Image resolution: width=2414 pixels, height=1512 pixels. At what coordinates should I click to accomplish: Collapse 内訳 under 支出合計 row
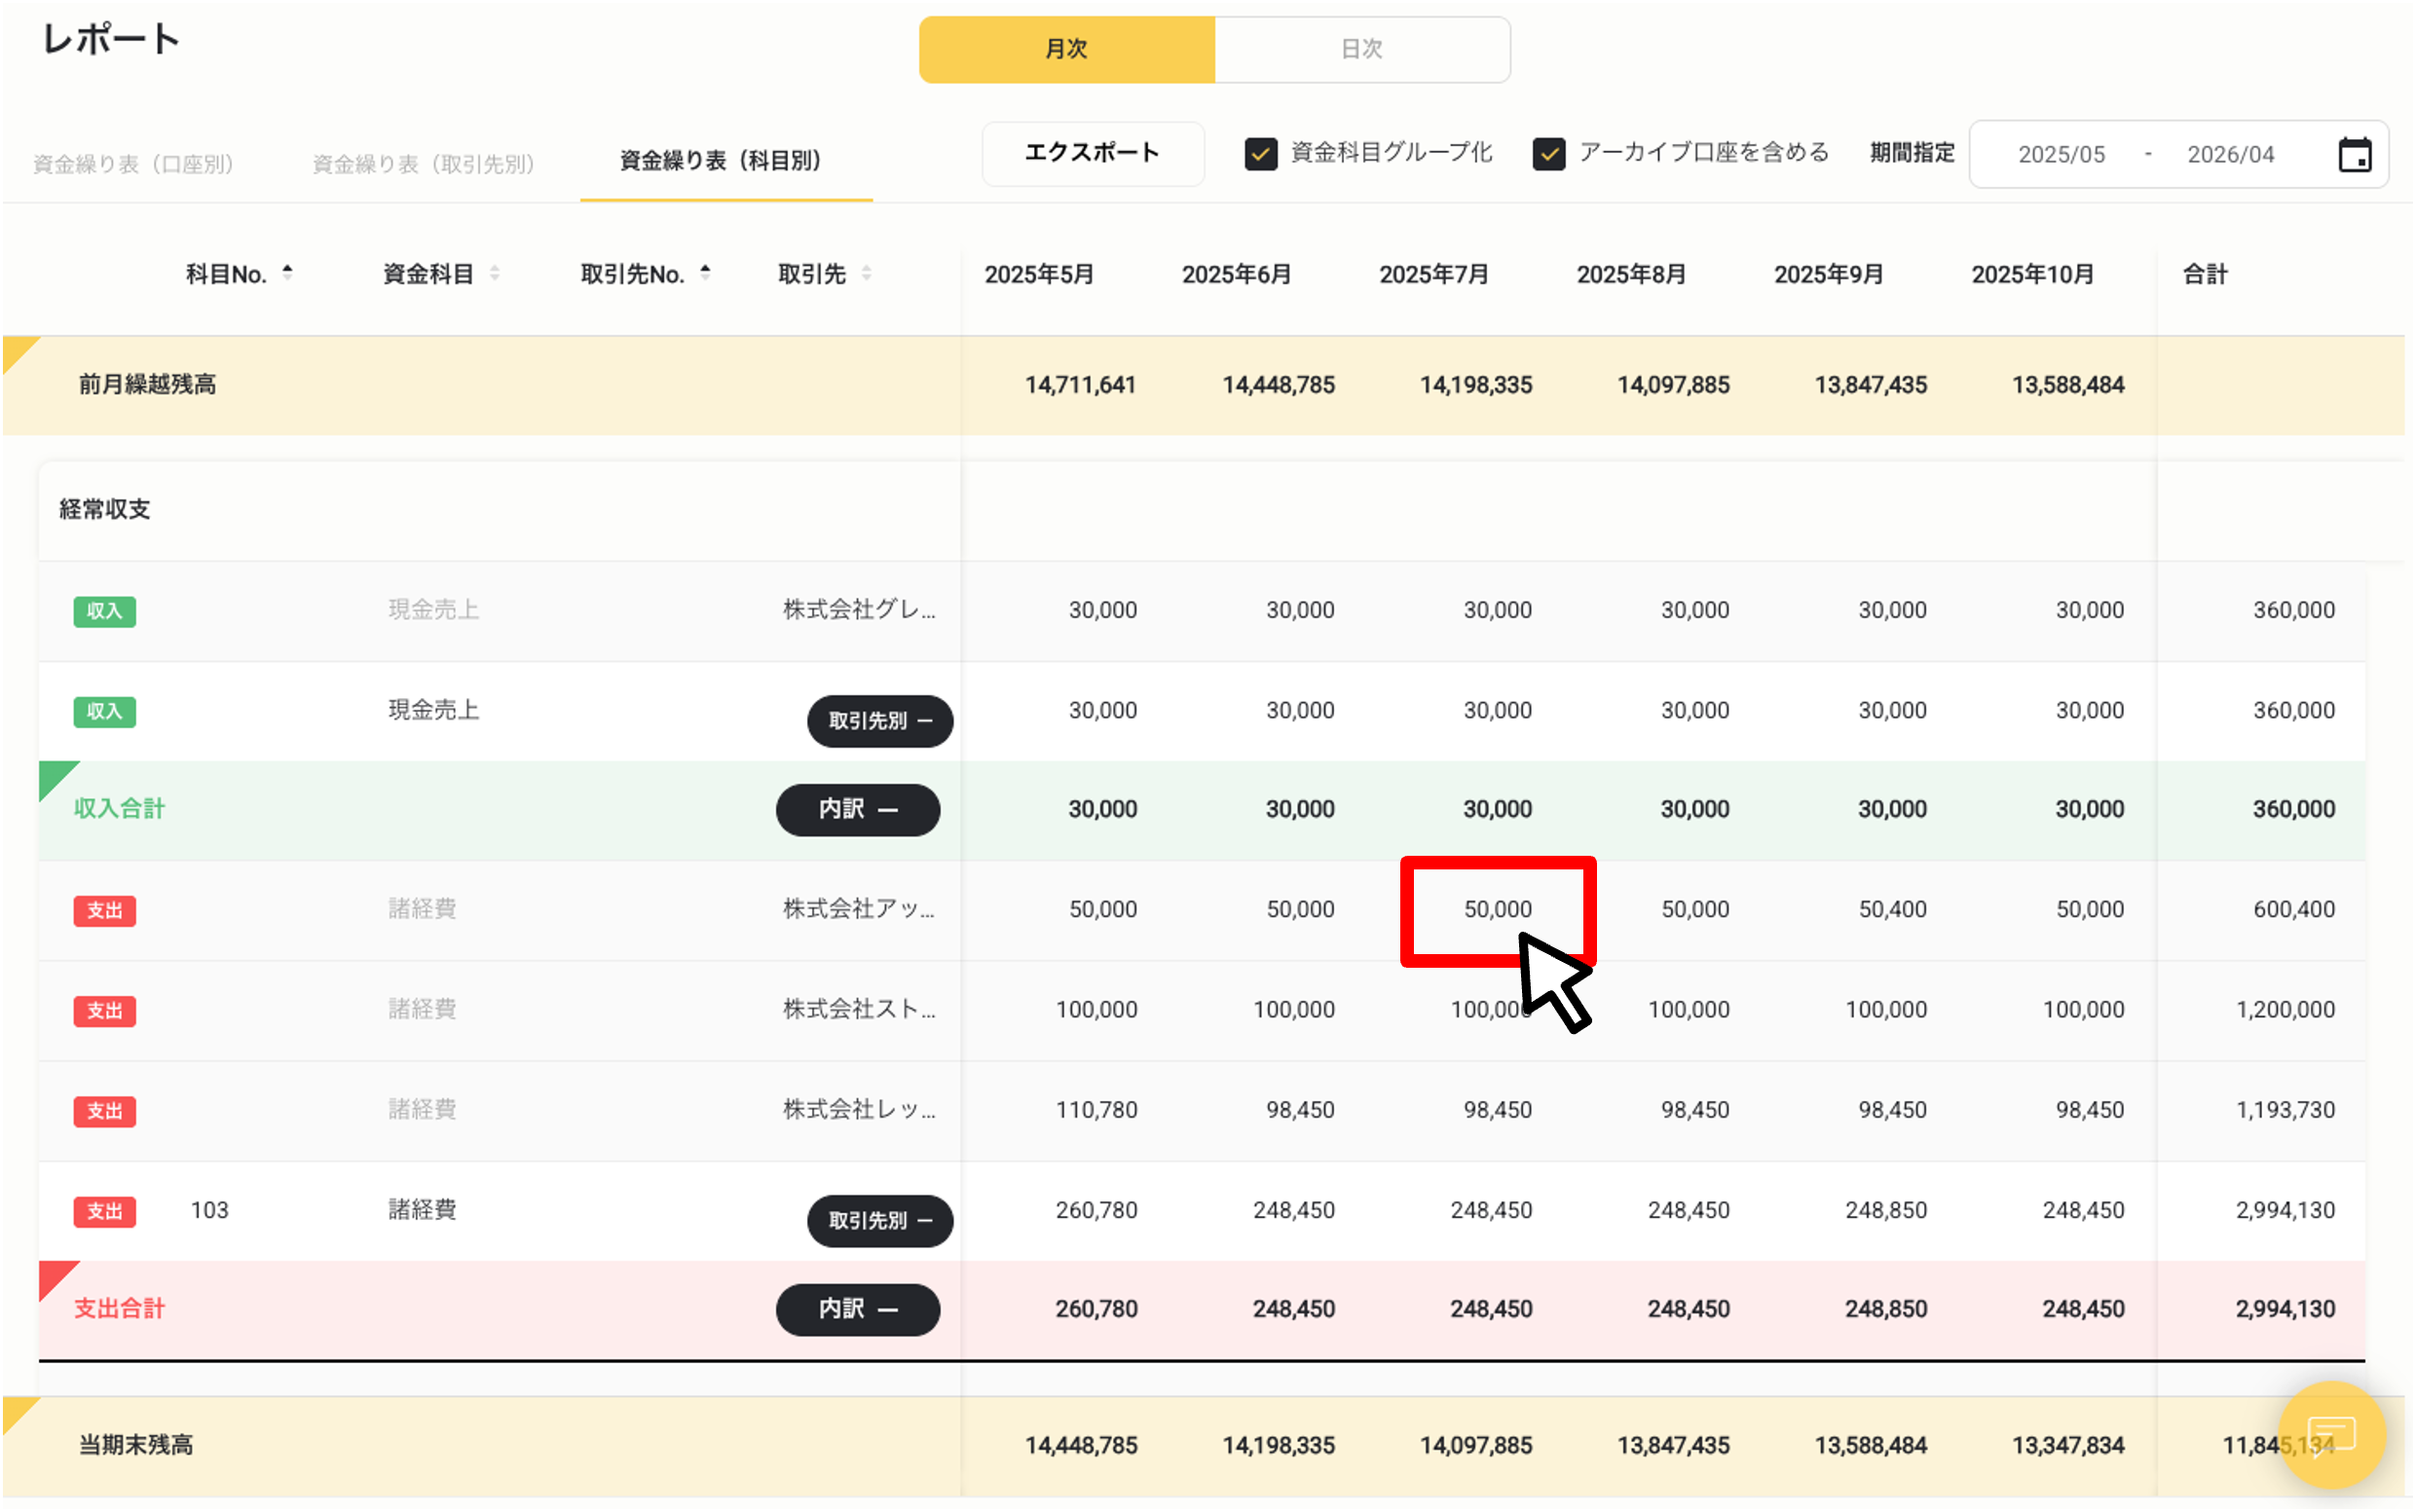[857, 1309]
